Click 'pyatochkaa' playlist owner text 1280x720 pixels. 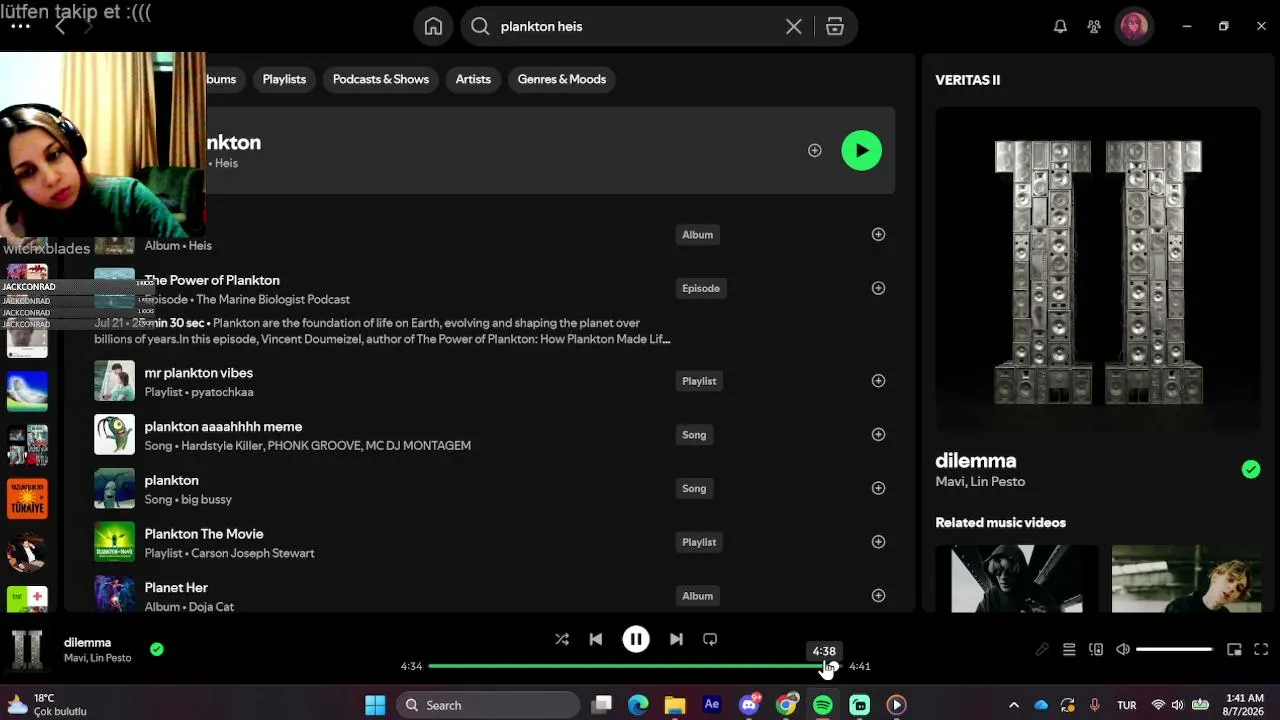coord(222,392)
